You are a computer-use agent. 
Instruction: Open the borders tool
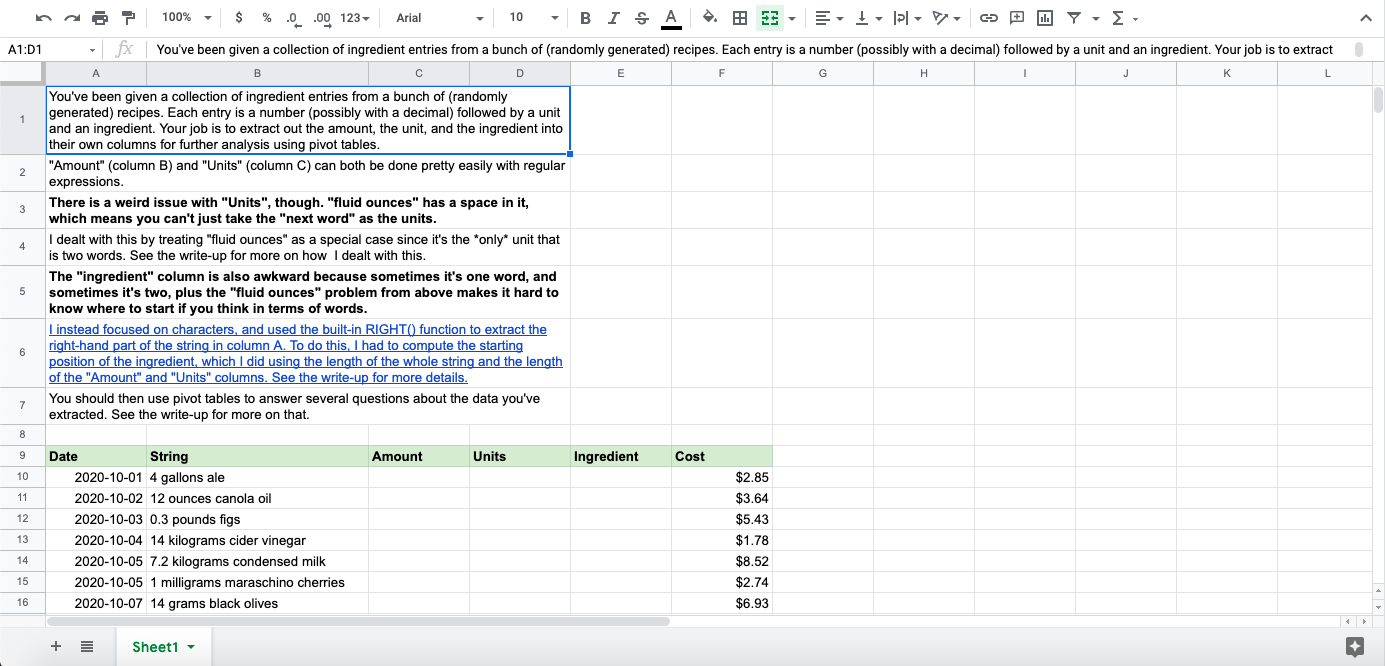point(740,18)
